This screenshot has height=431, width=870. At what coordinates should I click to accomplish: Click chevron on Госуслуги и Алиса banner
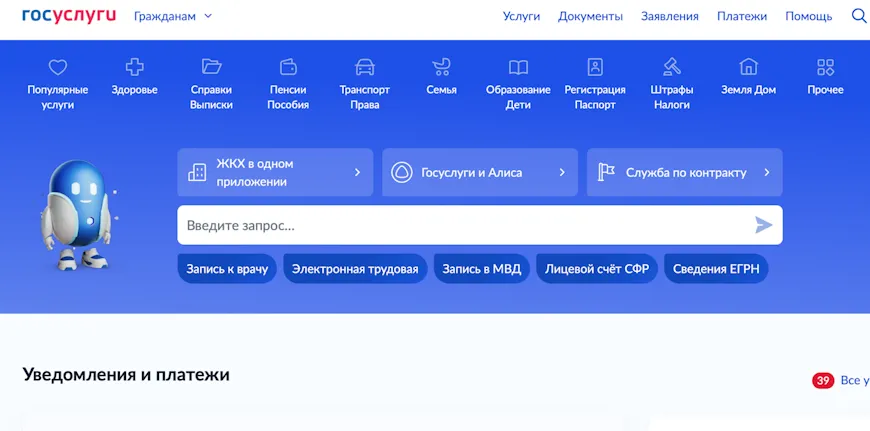[x=562, y=173]
